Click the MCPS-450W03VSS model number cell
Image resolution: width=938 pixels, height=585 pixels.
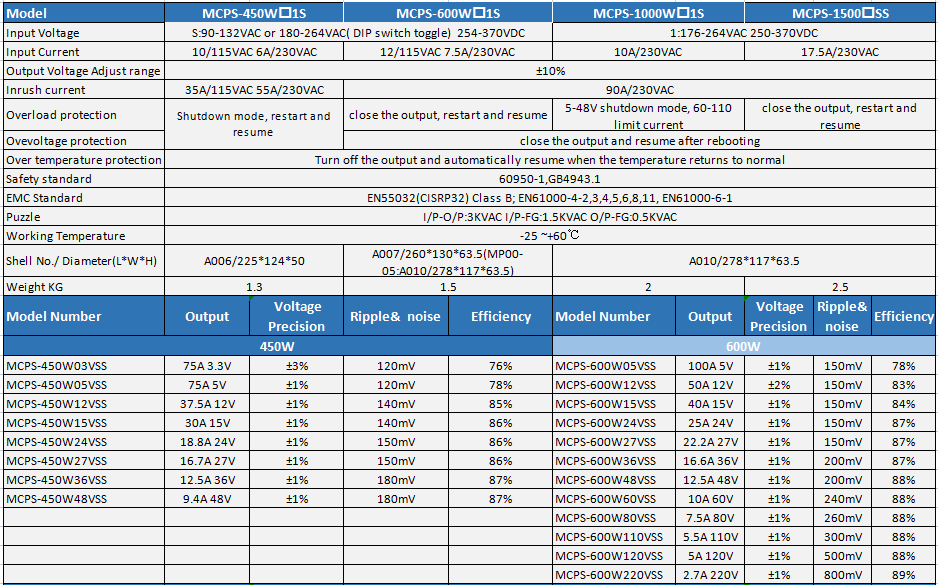click(x=82, y=366)
